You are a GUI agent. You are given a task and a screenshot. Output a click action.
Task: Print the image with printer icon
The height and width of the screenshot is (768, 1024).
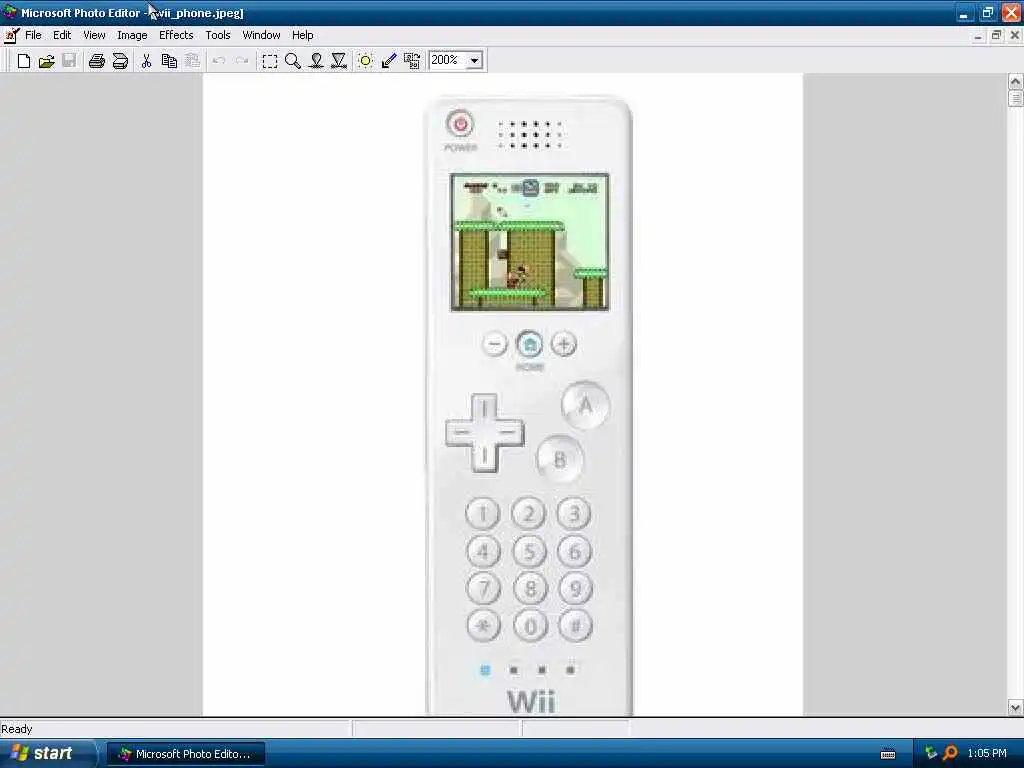click(97, 61)
